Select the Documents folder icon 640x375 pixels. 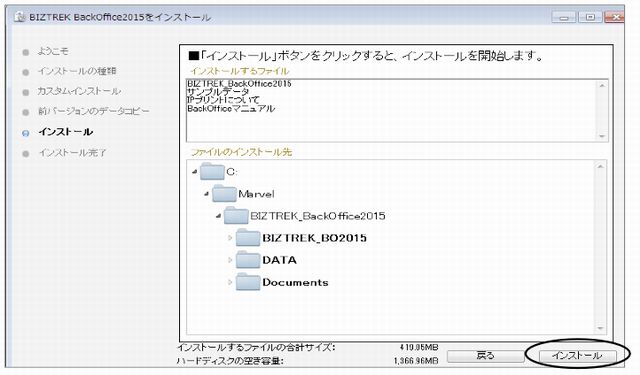click(248, 282)
